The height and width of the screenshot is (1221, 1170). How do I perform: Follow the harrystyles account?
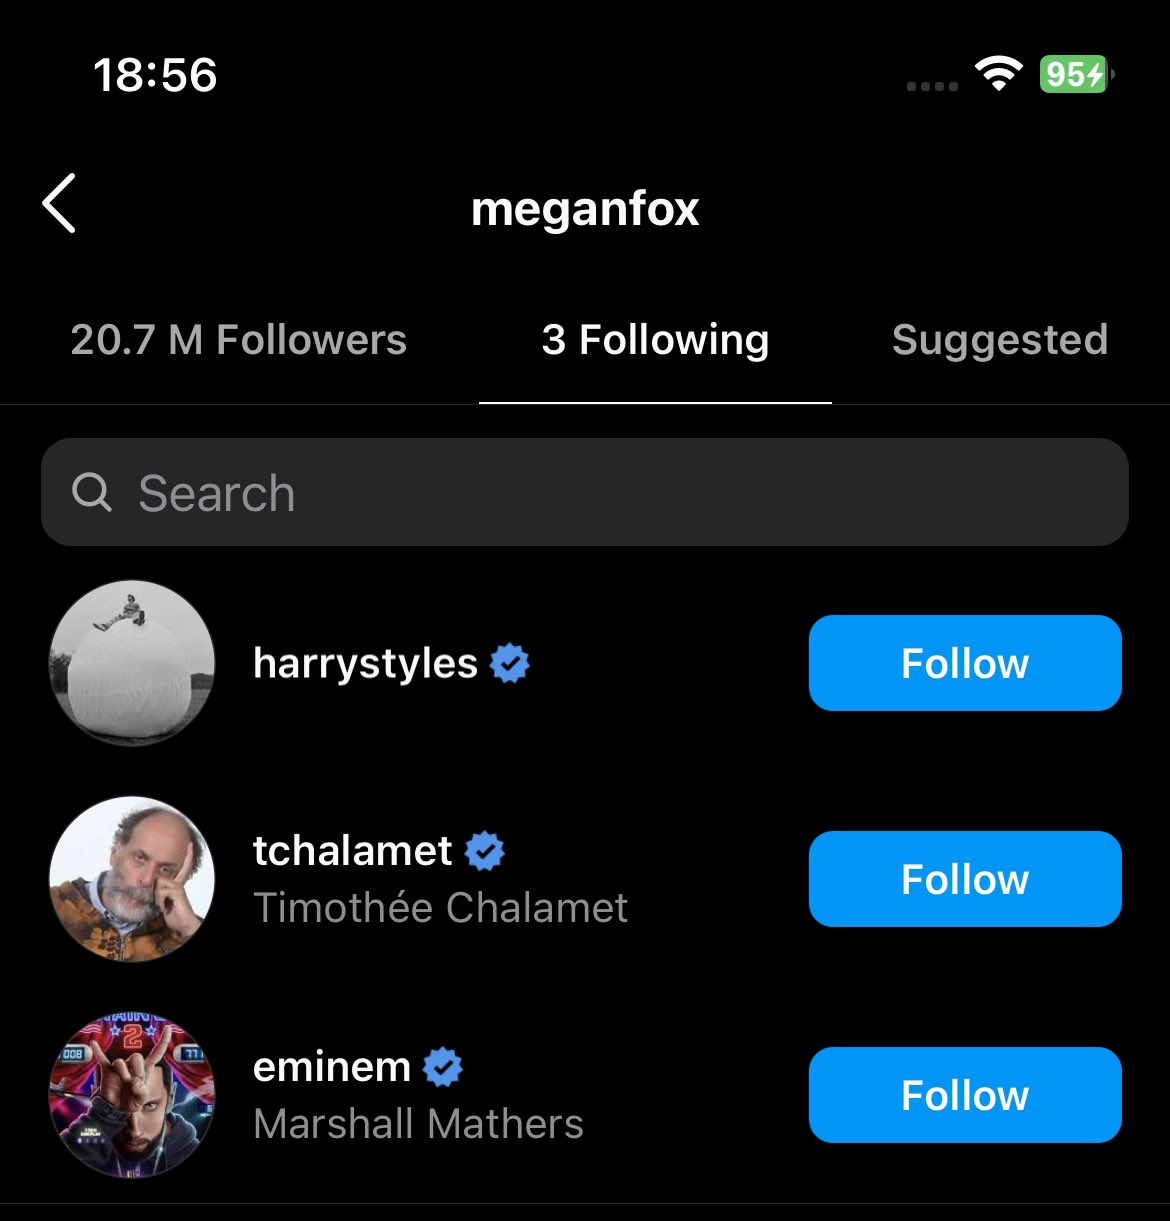click(x=965, y=663)
